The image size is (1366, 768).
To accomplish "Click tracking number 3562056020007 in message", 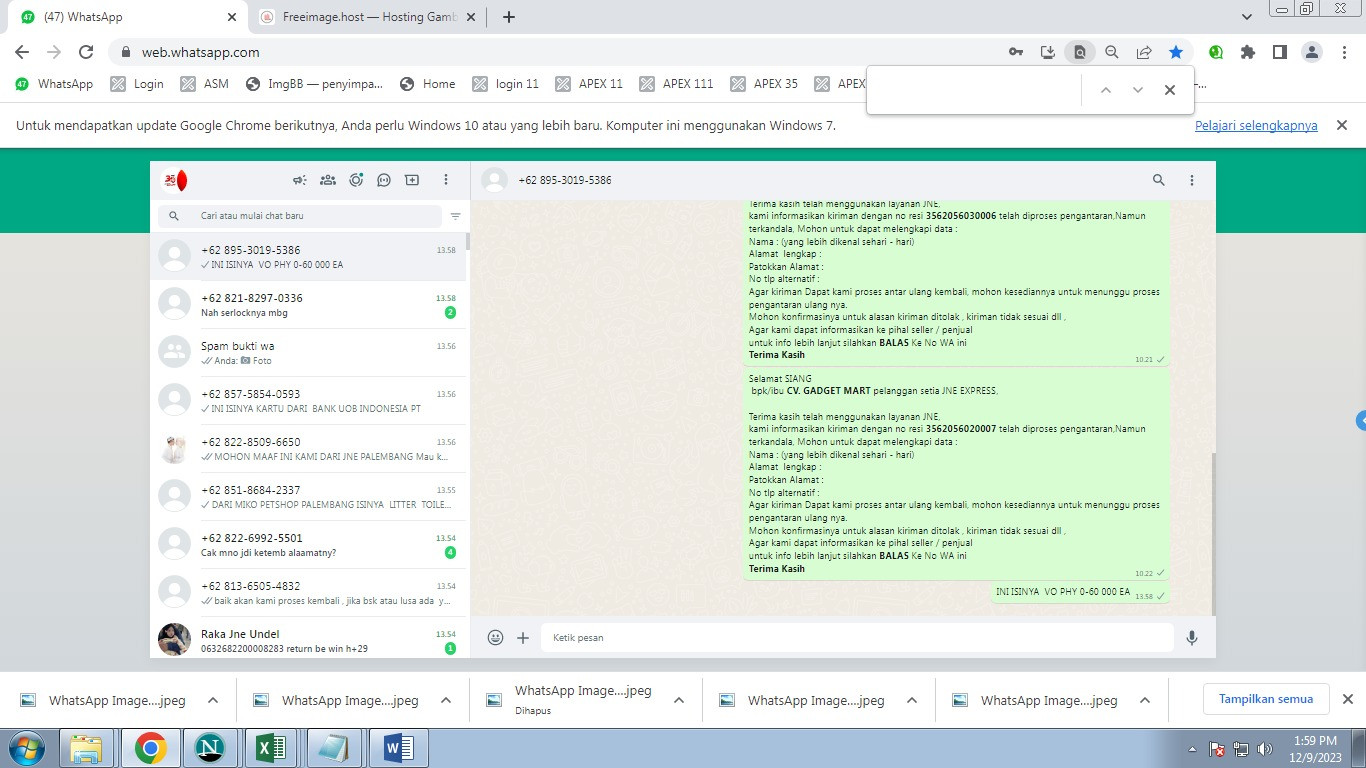I will (961, 429).
